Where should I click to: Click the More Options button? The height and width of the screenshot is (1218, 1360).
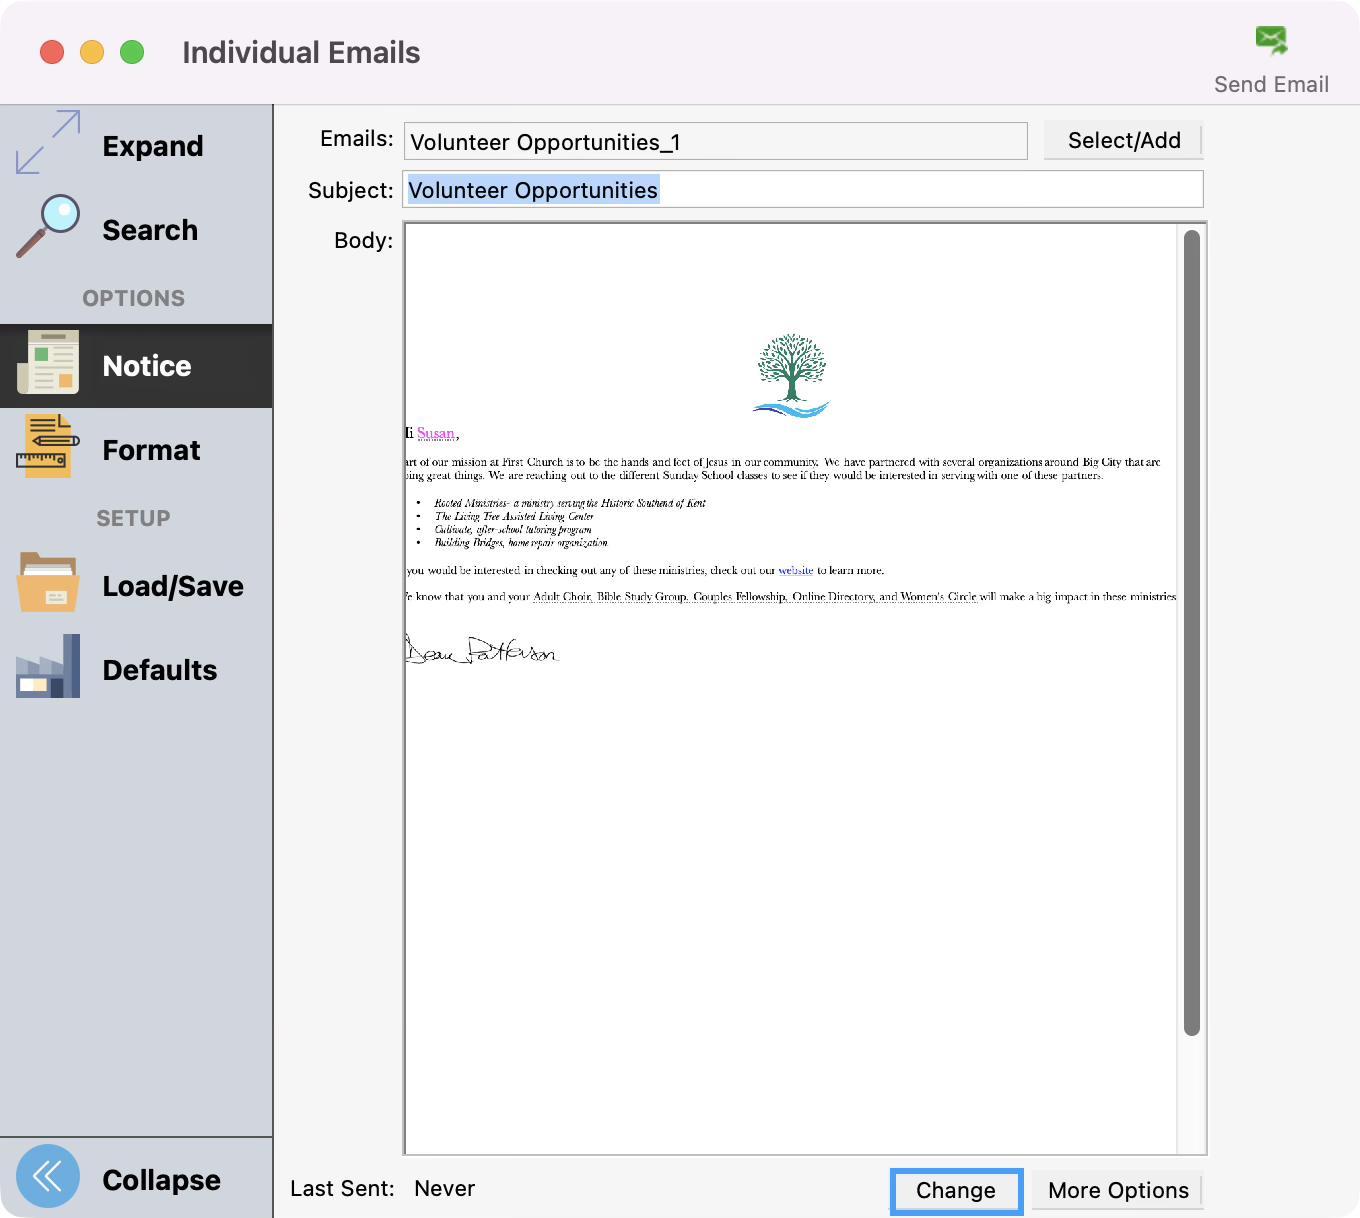pos(1118,1191)
